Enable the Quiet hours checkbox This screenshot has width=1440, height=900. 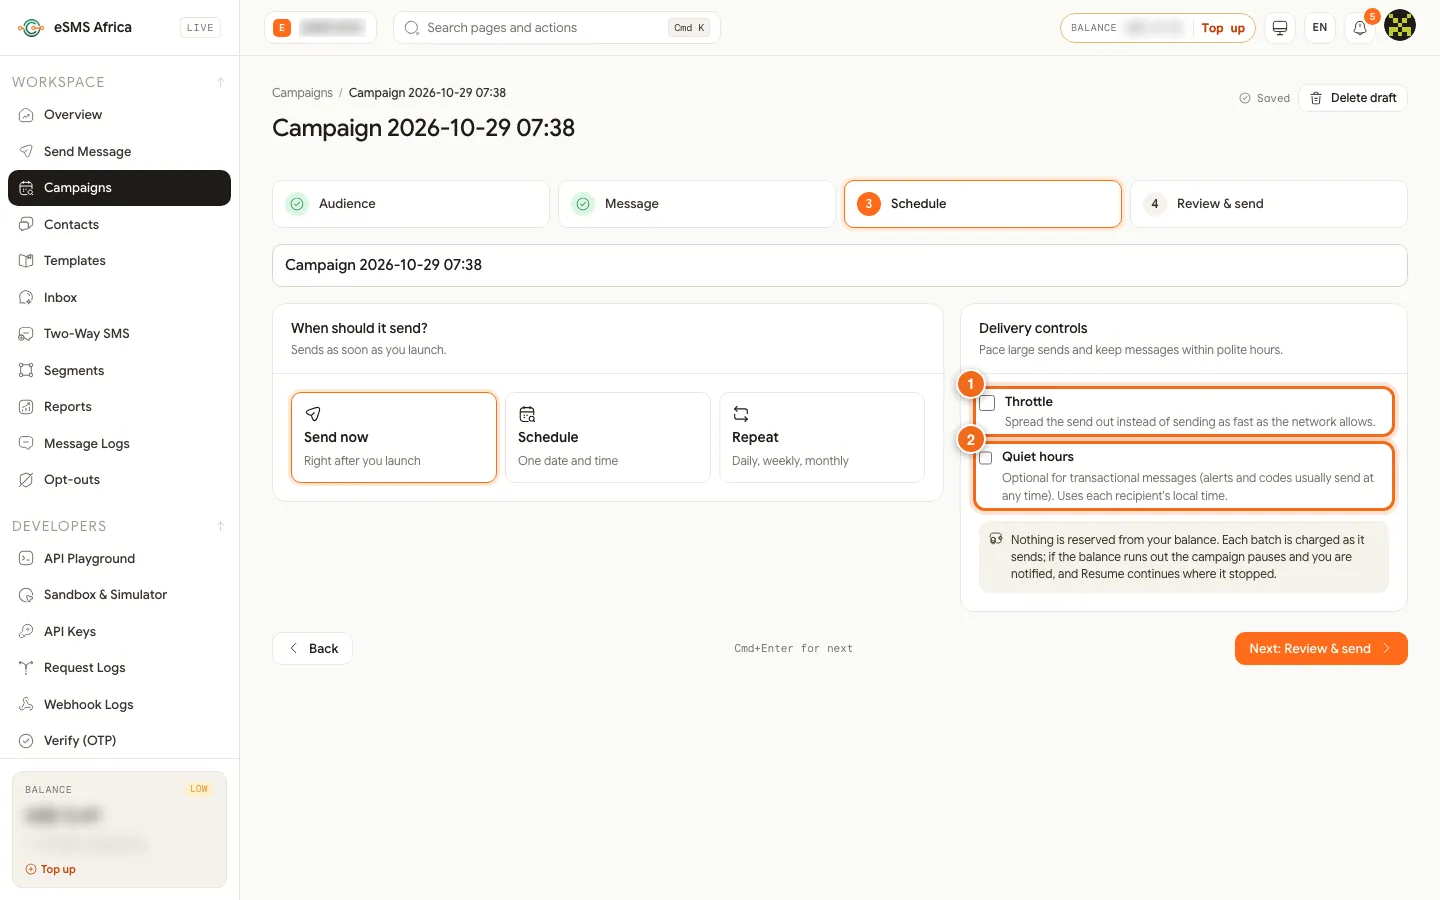[x=986, y=458]
